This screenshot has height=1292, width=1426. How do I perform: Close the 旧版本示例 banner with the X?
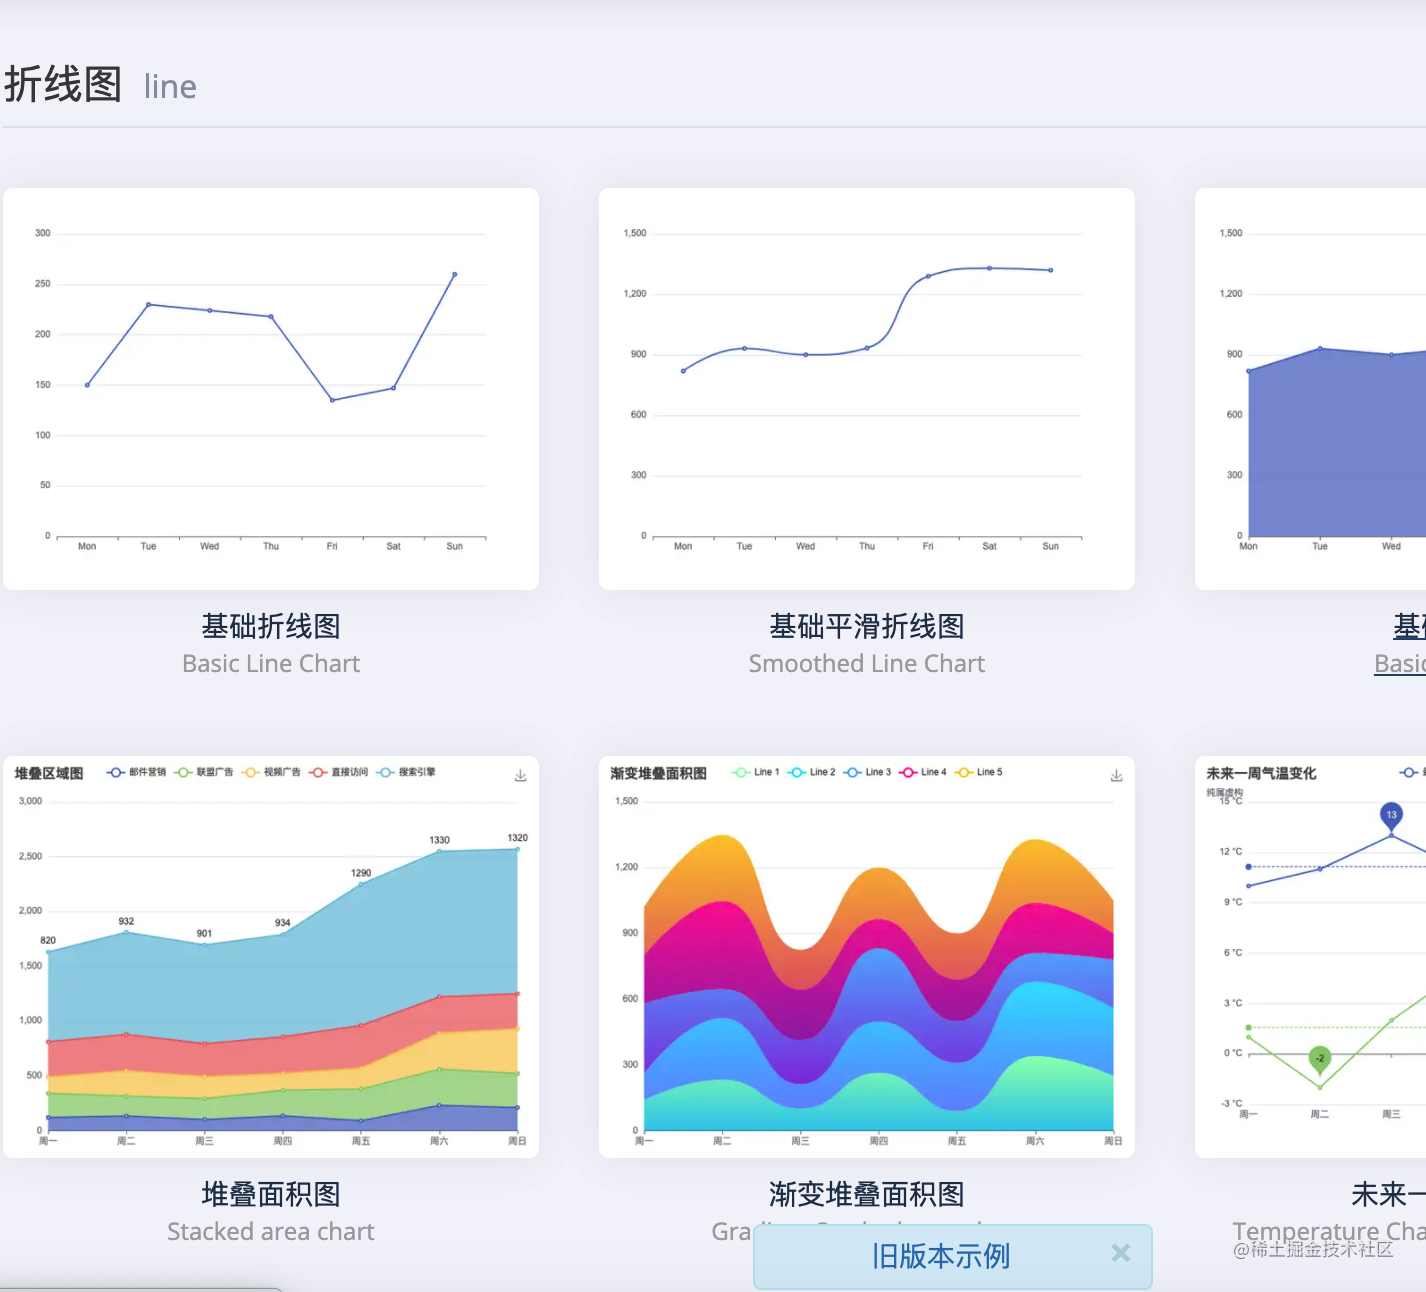coord(1121,1253)
